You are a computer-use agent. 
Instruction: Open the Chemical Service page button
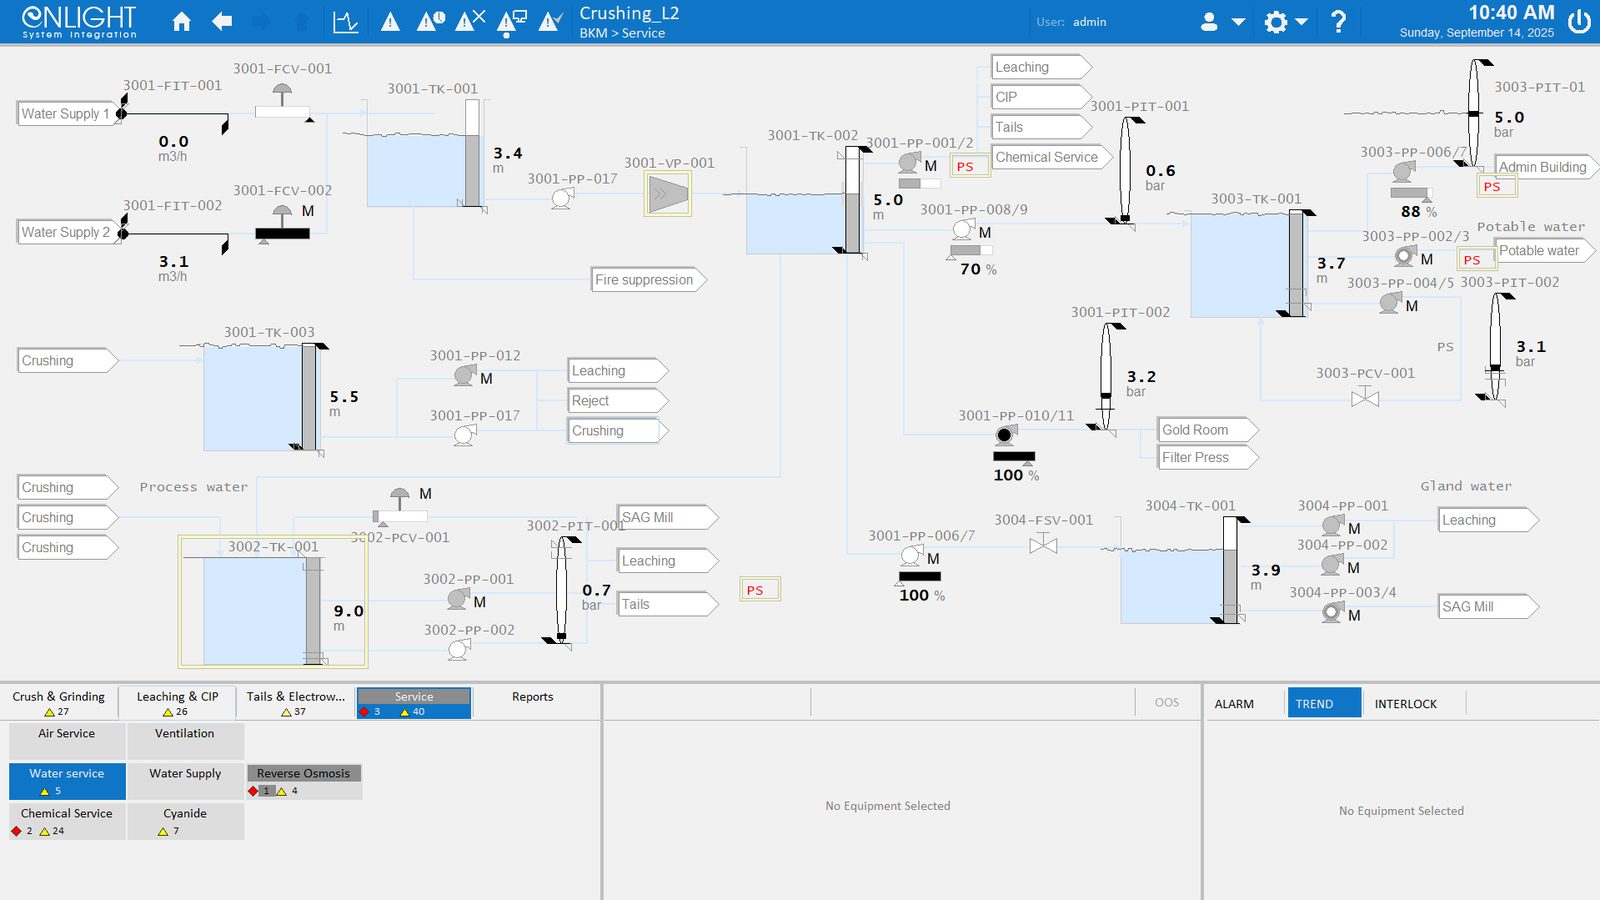tap(67, 821)
